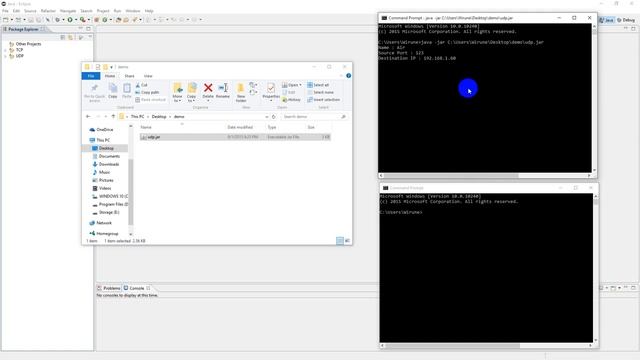
Task: Open the File tab in File Explorer
Action: click(x=91, y=76)
